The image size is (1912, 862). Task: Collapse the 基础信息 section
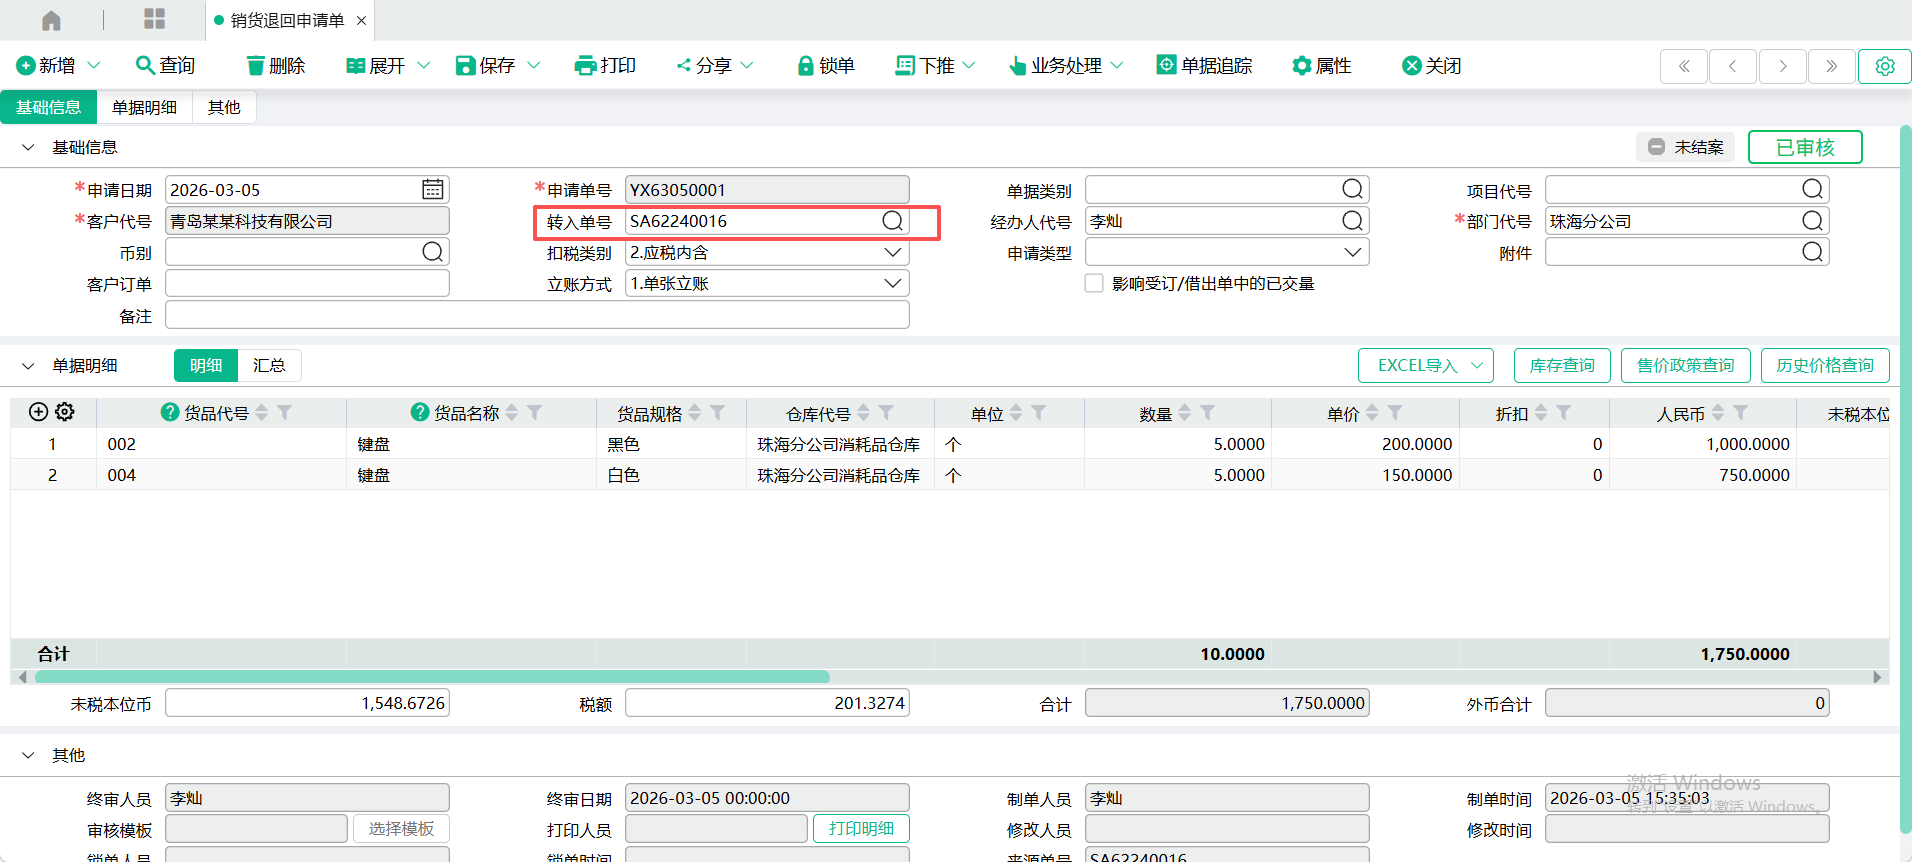(28, 147)
